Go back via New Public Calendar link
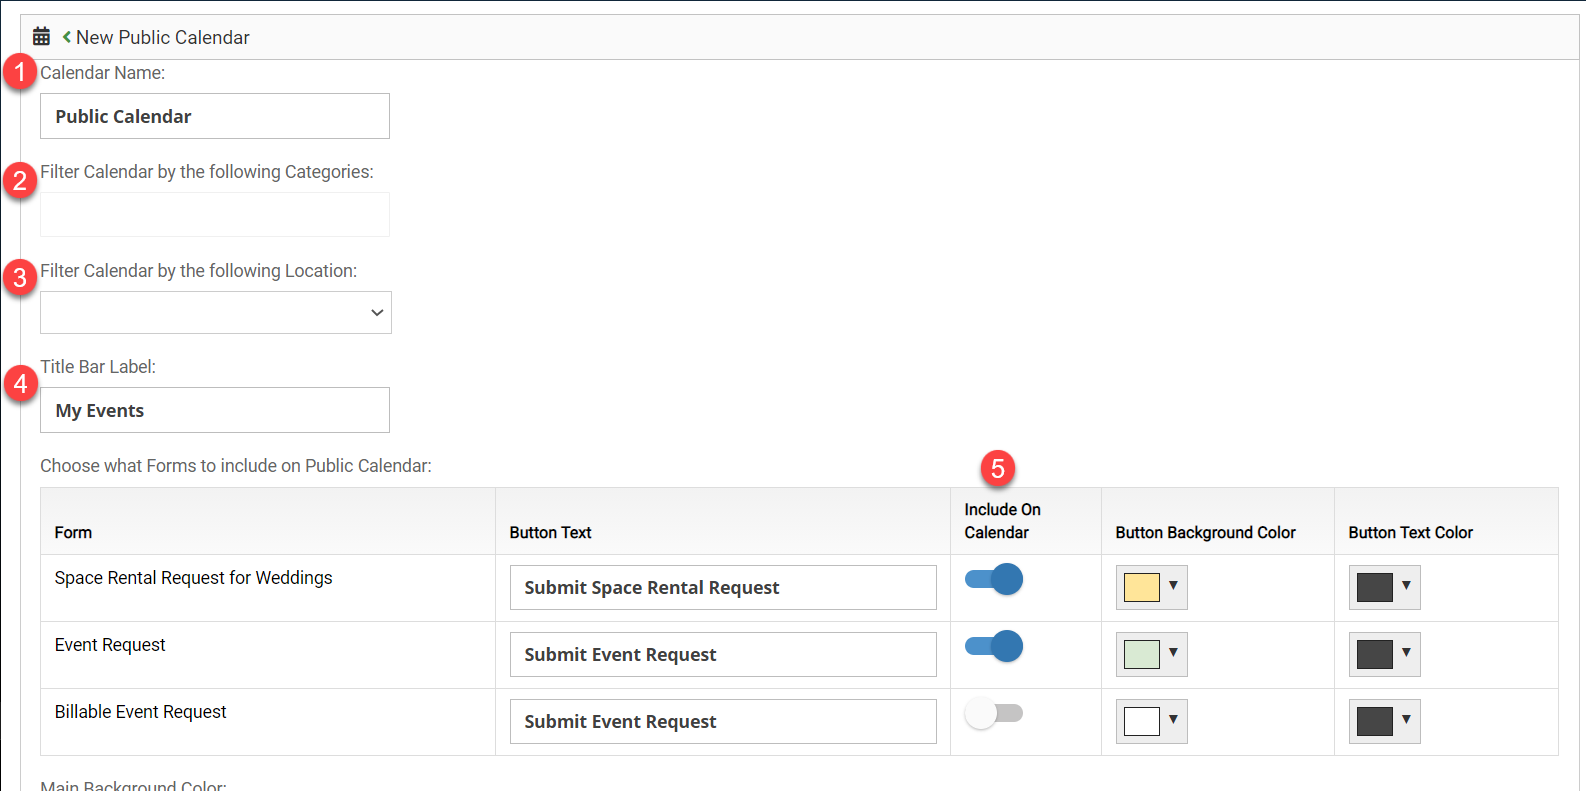The height and width of the screenshot is (791, 1586). (162, 37)
